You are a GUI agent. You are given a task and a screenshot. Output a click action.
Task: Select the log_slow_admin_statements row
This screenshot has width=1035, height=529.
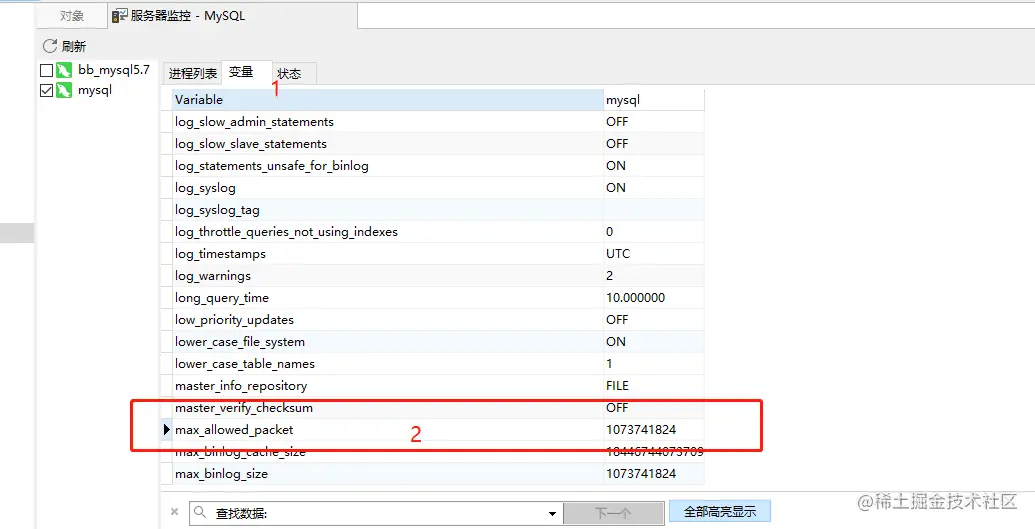432,122
